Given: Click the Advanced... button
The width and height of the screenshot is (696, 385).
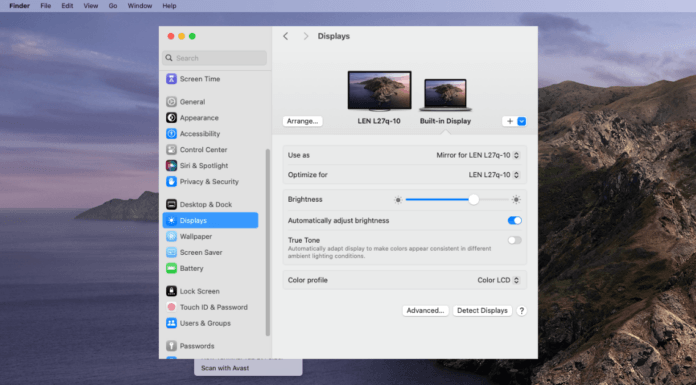Looking at the screenshot, I should (x=425, y=310).
